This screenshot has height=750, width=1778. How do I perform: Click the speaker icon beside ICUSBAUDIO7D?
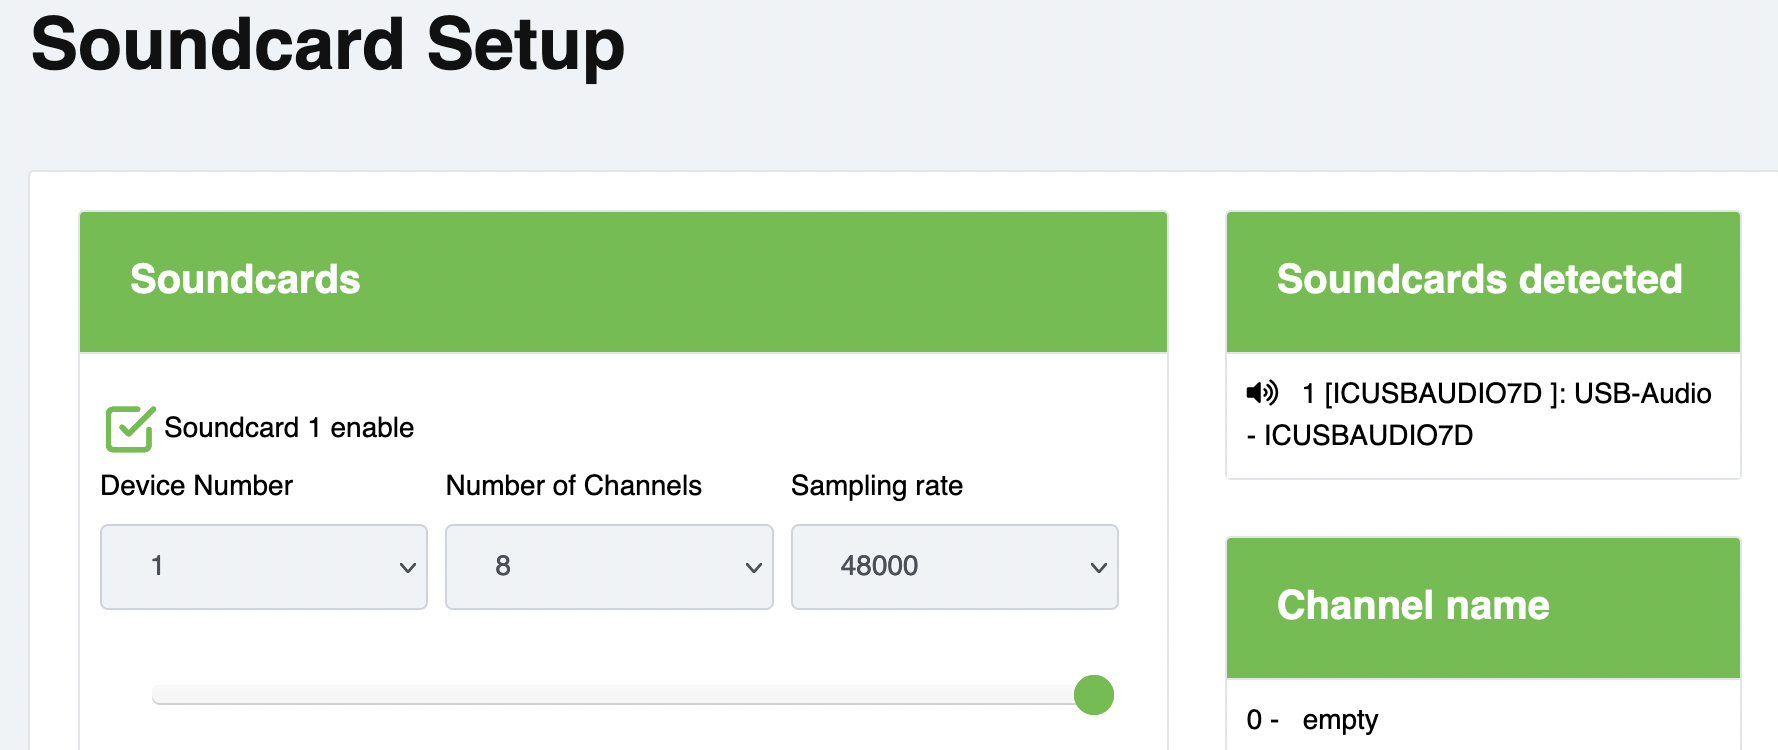coord(1262,393)
